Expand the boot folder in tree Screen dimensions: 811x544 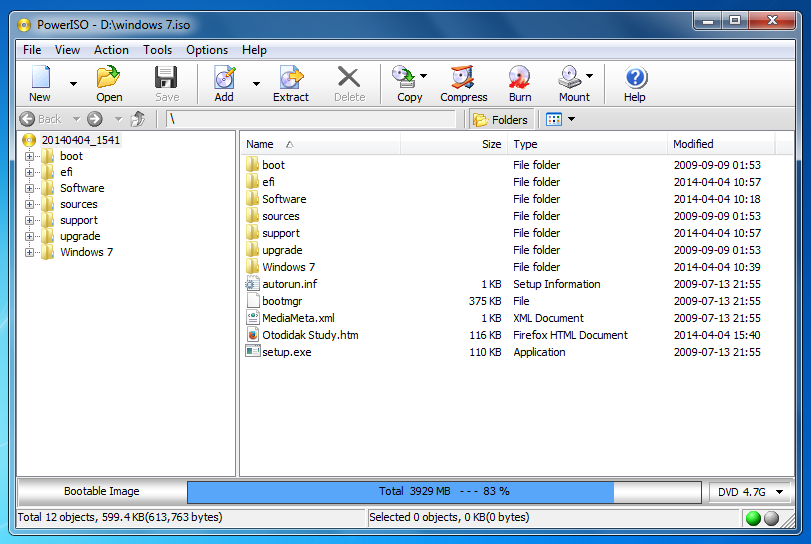click(29, 156)
